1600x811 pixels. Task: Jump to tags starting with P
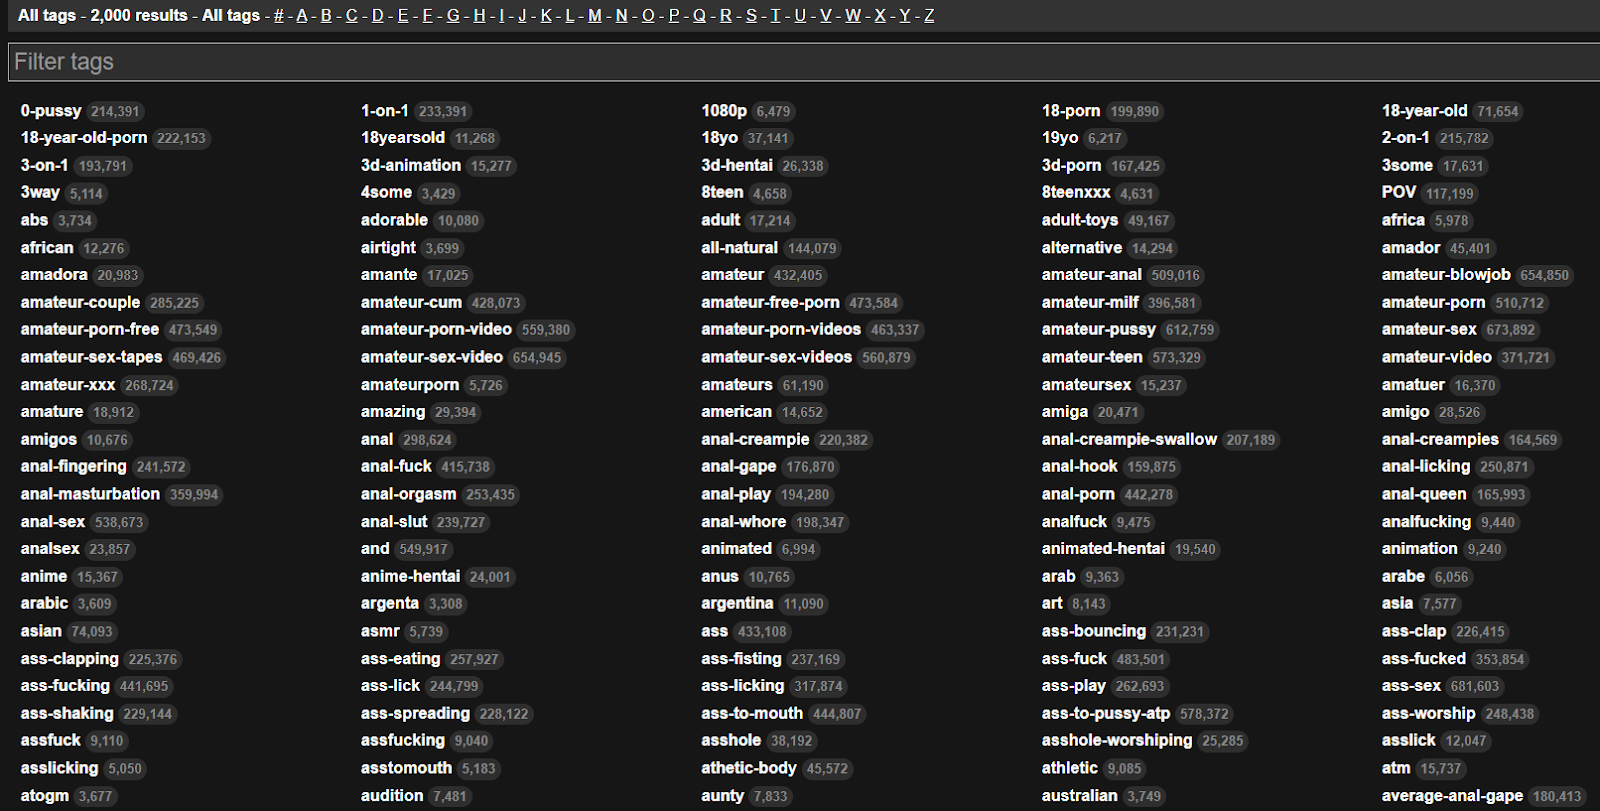tap(674, 16)
